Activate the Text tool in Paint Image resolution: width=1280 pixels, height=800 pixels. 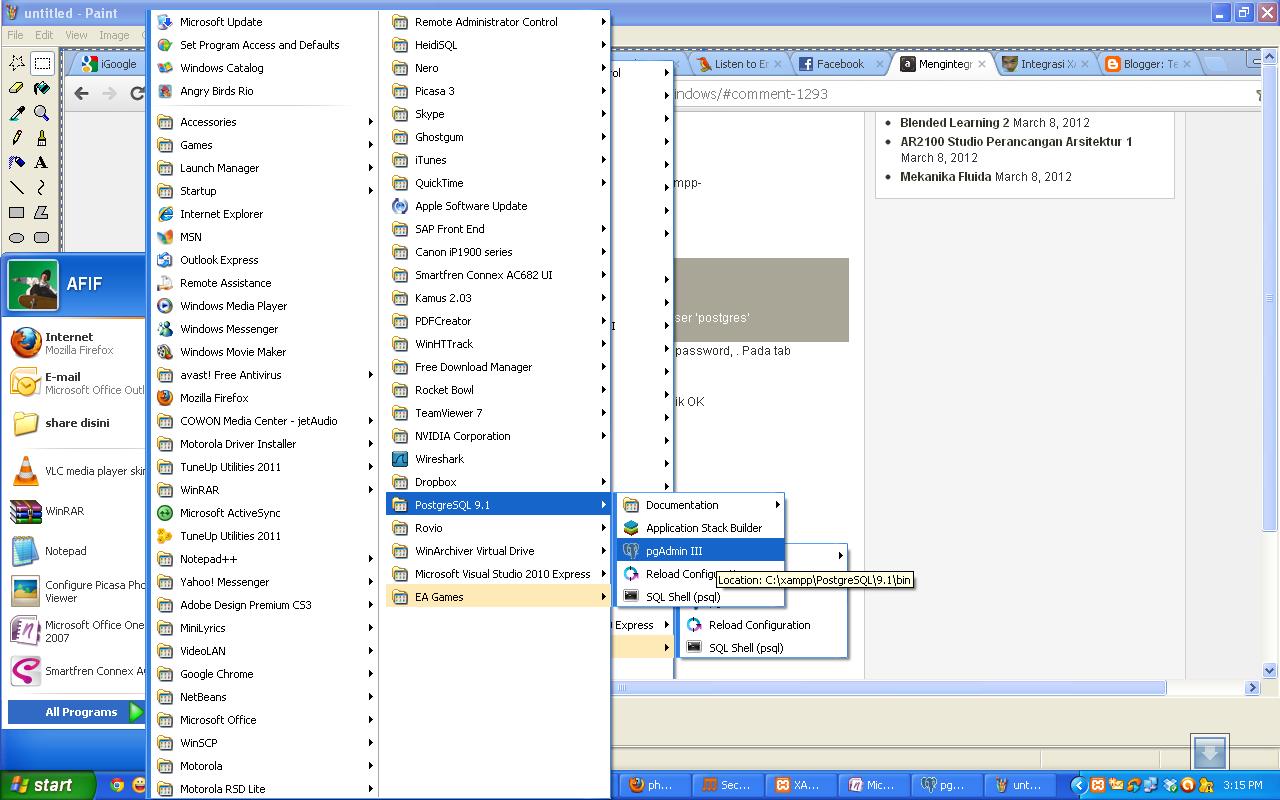tap(42, 163)
